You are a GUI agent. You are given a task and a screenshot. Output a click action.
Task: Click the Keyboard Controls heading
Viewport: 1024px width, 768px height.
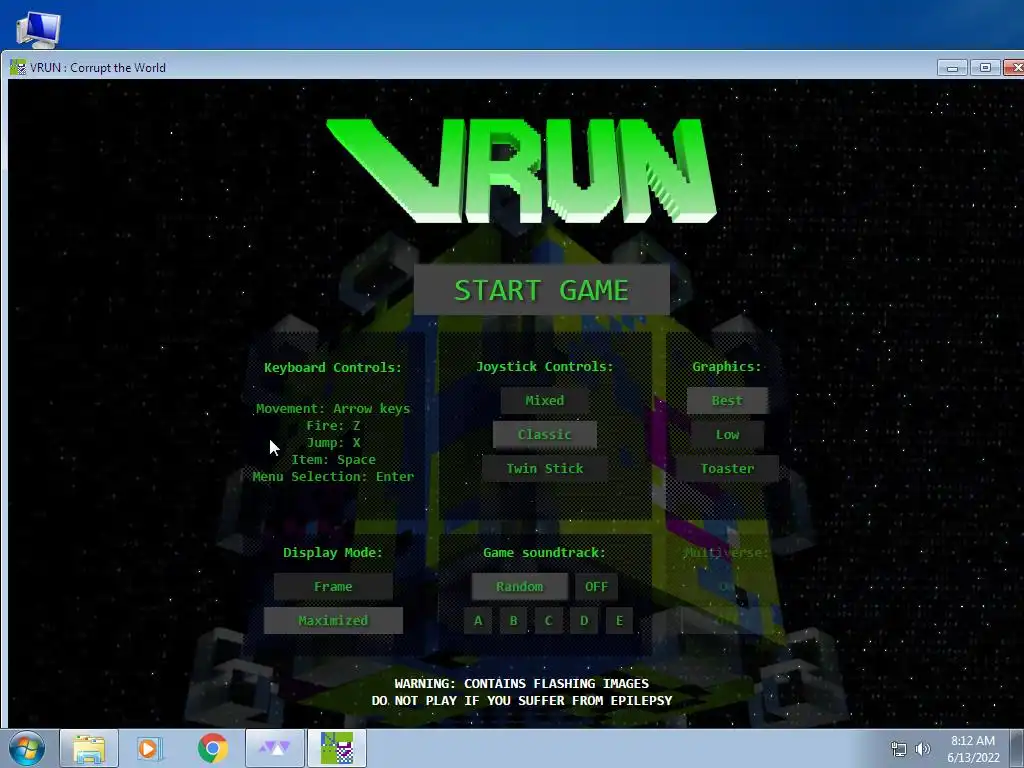pyautogui.click(x=333, y=367)
